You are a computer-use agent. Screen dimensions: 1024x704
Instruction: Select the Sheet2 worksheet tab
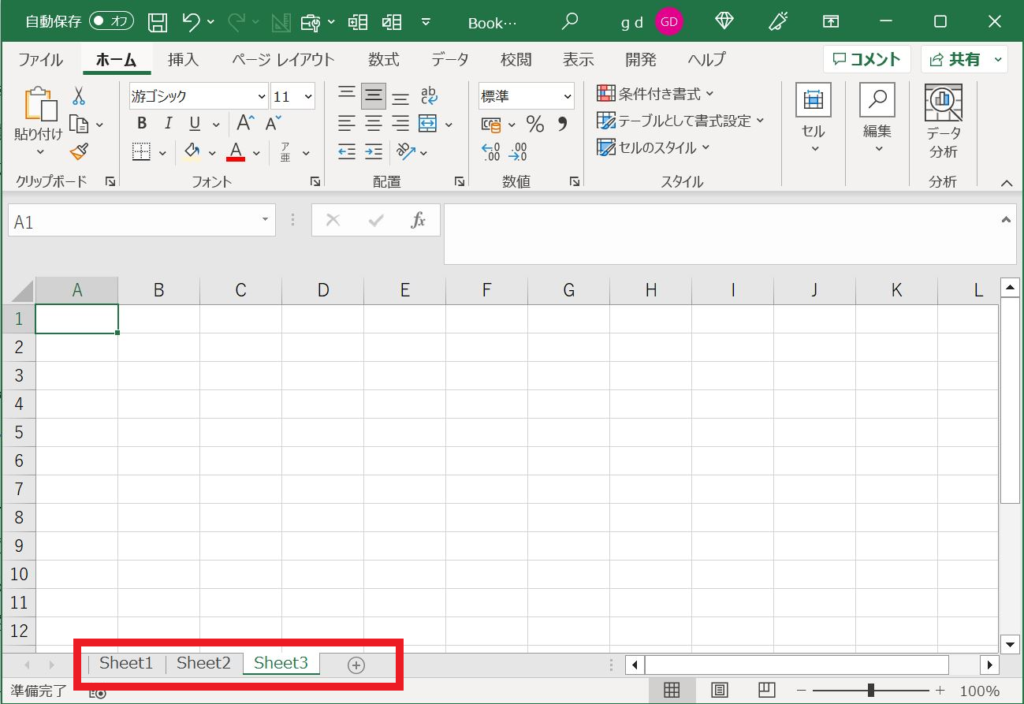(203, 663)
